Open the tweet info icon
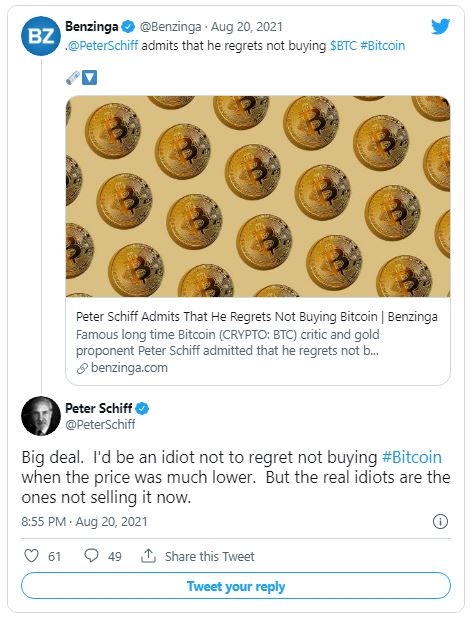Image resolution: width=473 pixels, height=619 pixels. 440,521
